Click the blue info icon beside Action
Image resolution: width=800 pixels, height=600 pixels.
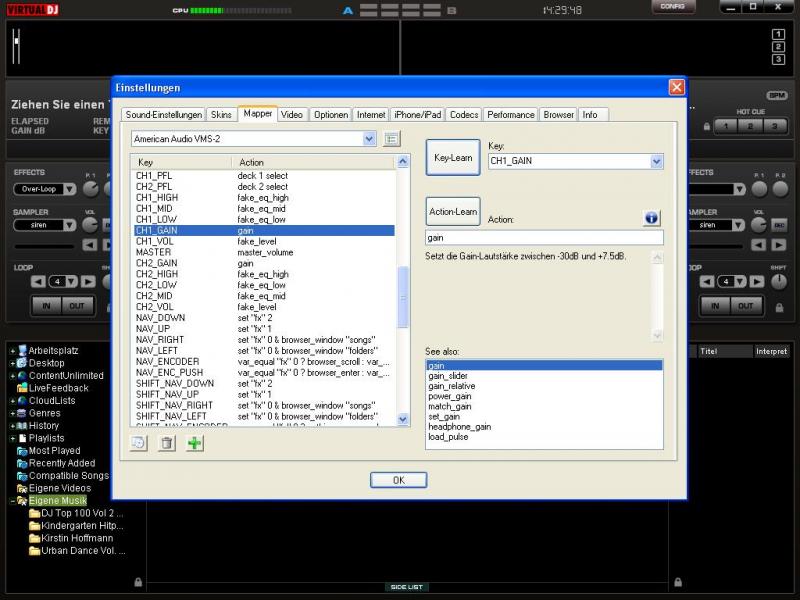coord(651,217)
